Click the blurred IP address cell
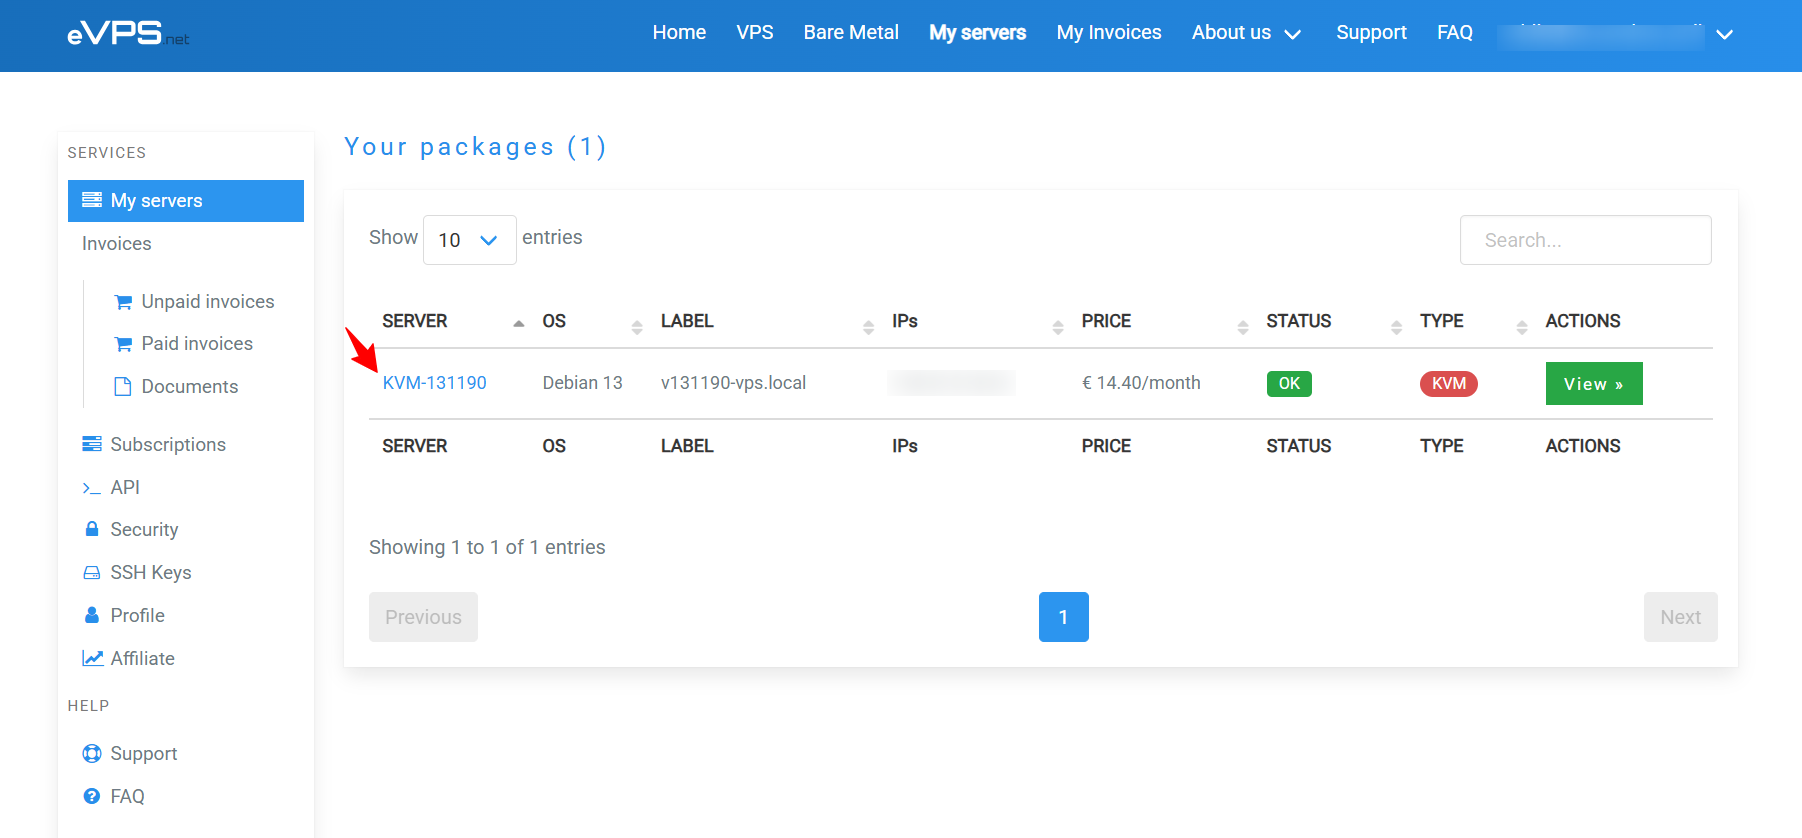Screen dimensions: 1802x838 tap(951, 383)
